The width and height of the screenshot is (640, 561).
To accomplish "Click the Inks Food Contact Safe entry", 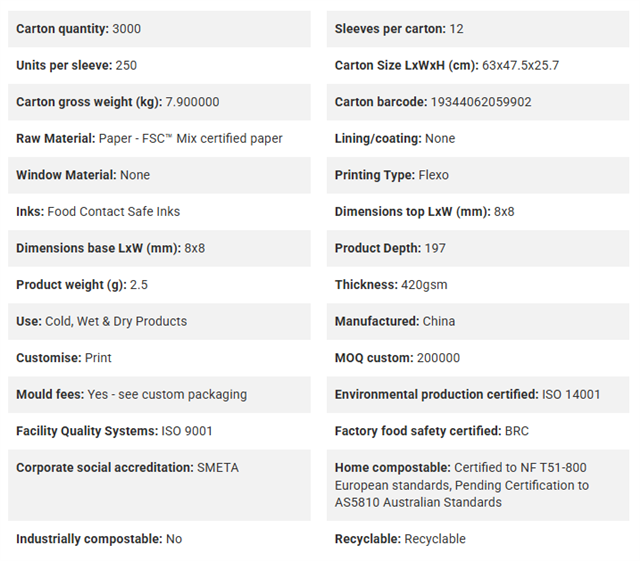I will 98,211.
